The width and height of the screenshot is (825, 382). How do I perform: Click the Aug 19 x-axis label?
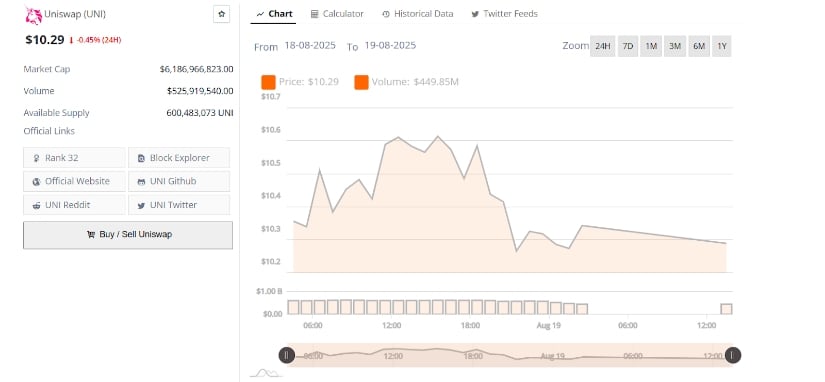pos(549,326)
